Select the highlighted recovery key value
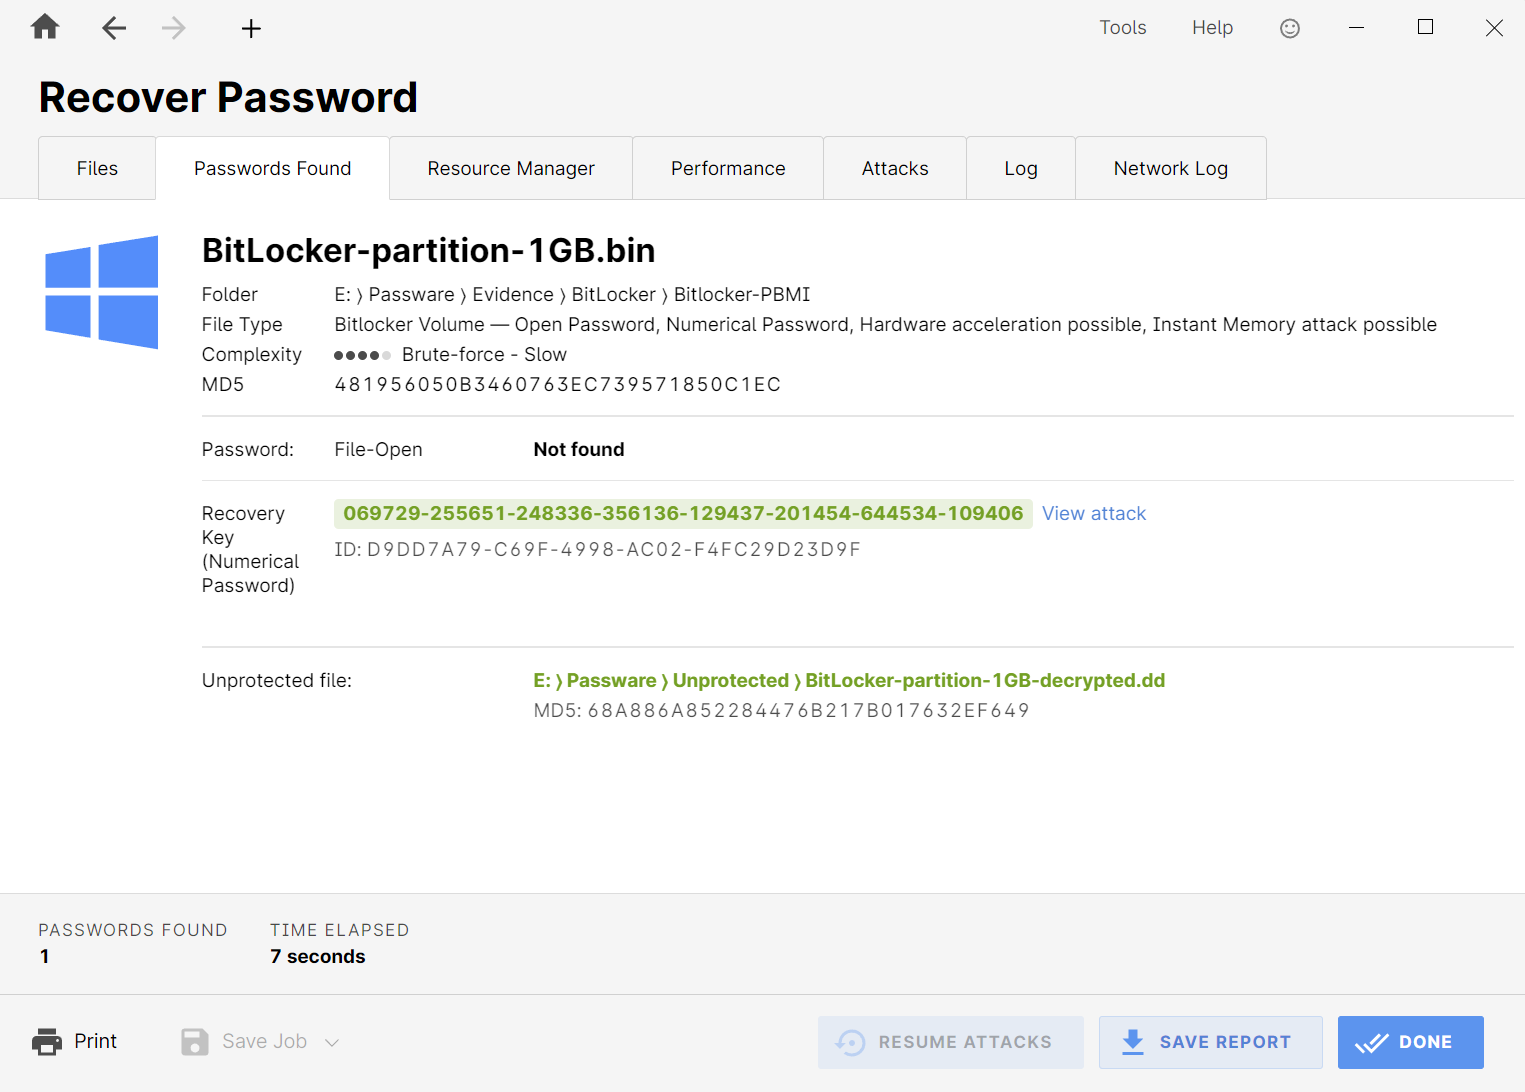Image resolution: width=1525 pixels, height=1092 pixels. tap(683, 513)
